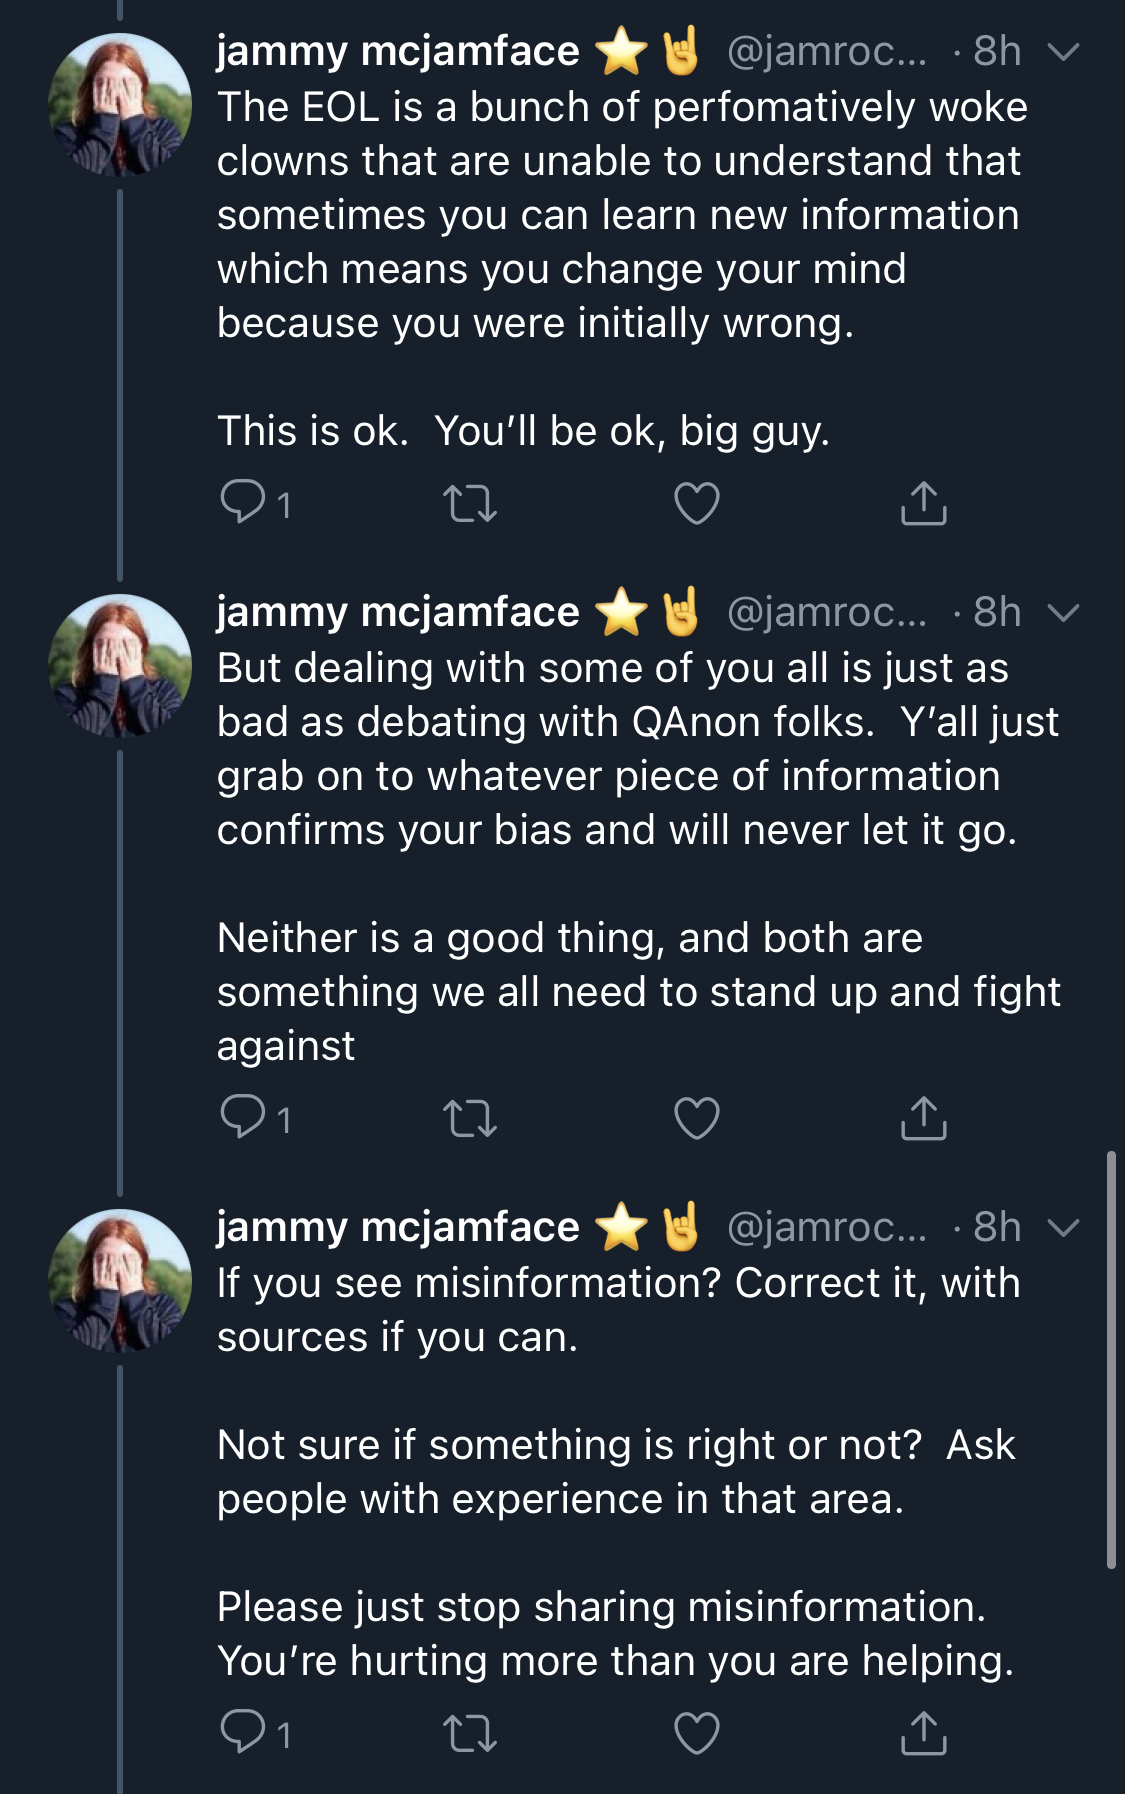The width and height of the screenshot is (1125, 1794).
Task: Reply to the QAnon folks tweet
Action: point(243,1117)
